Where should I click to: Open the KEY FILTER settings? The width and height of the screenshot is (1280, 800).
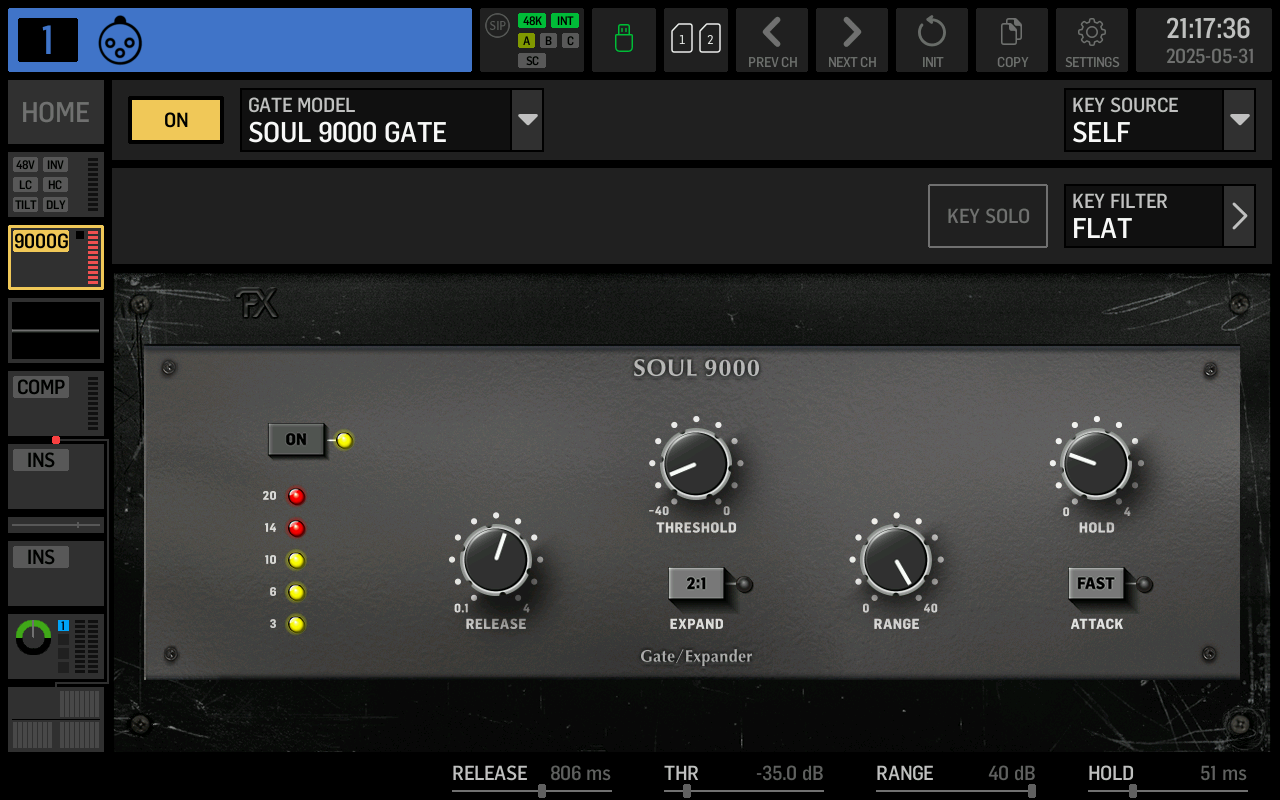[1160, 215]
